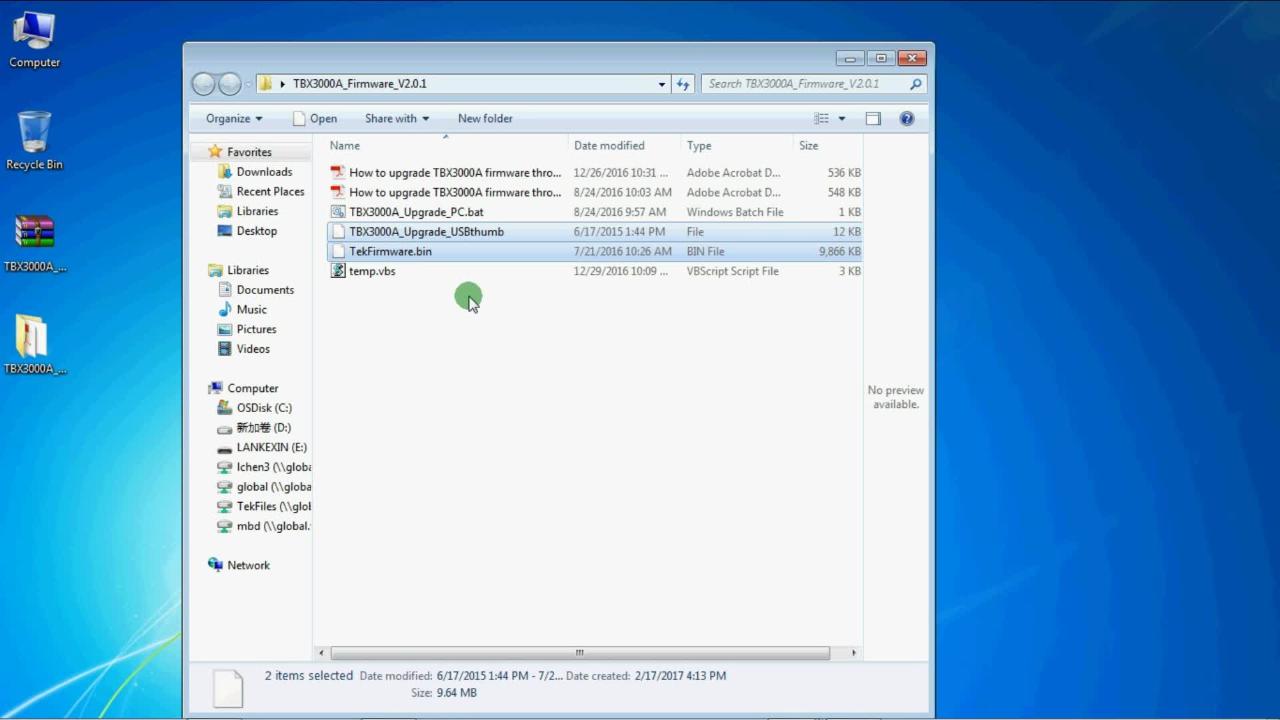1280x720 pixels.
Task: Select the mbd network drive
Action: 273,526
